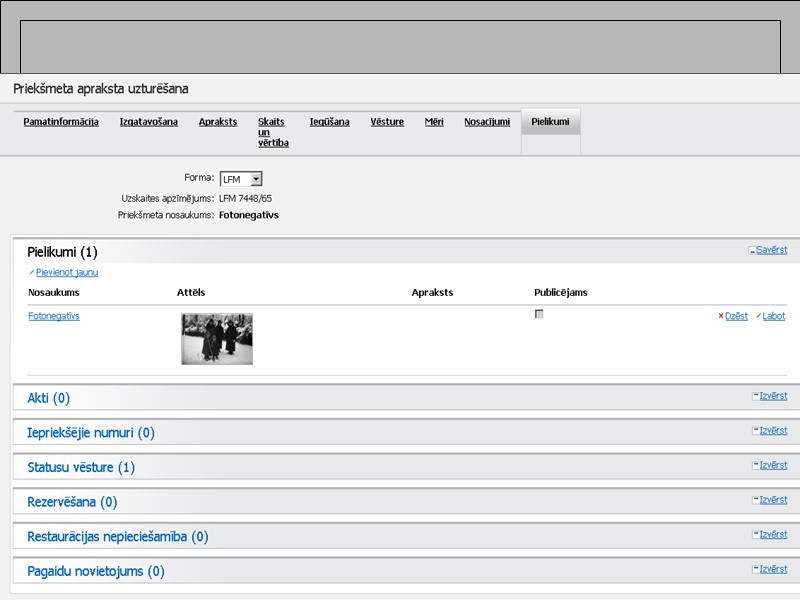The width and height of the screenshot is (800, 600).
Task: Click the collapse icon beside Savērst
Action: tap(752, 251)
